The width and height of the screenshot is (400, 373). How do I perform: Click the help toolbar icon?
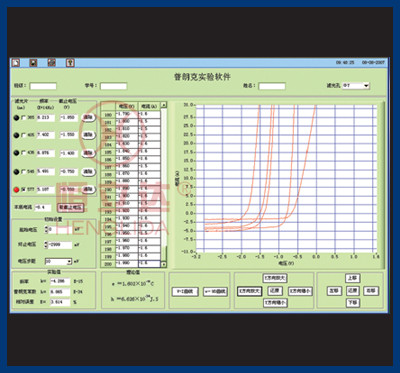(70, 62)
